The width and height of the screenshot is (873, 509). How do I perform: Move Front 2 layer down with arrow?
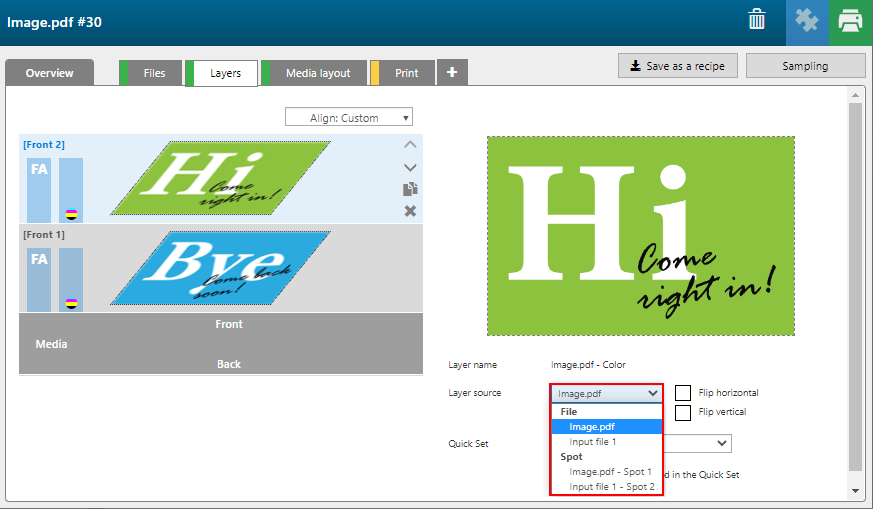[x=410, y=167]
